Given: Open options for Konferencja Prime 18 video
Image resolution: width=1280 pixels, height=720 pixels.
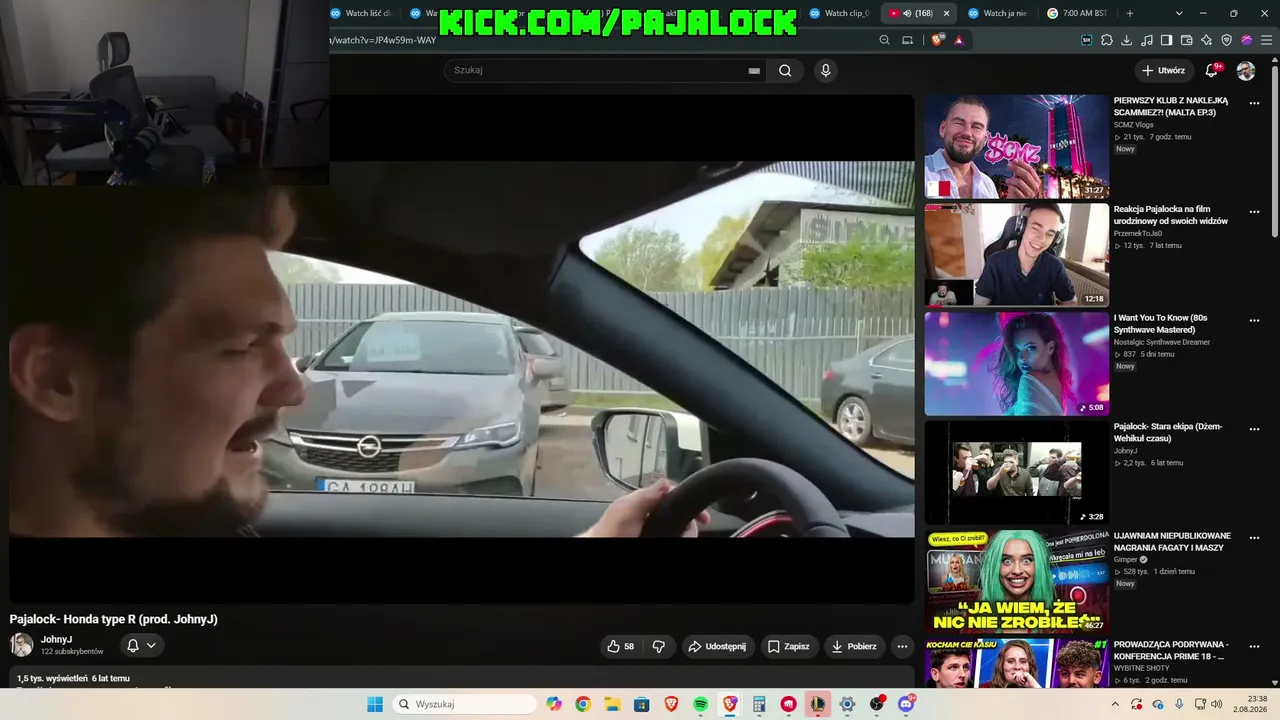Looking at the screenshot, I should point(1254,647).
